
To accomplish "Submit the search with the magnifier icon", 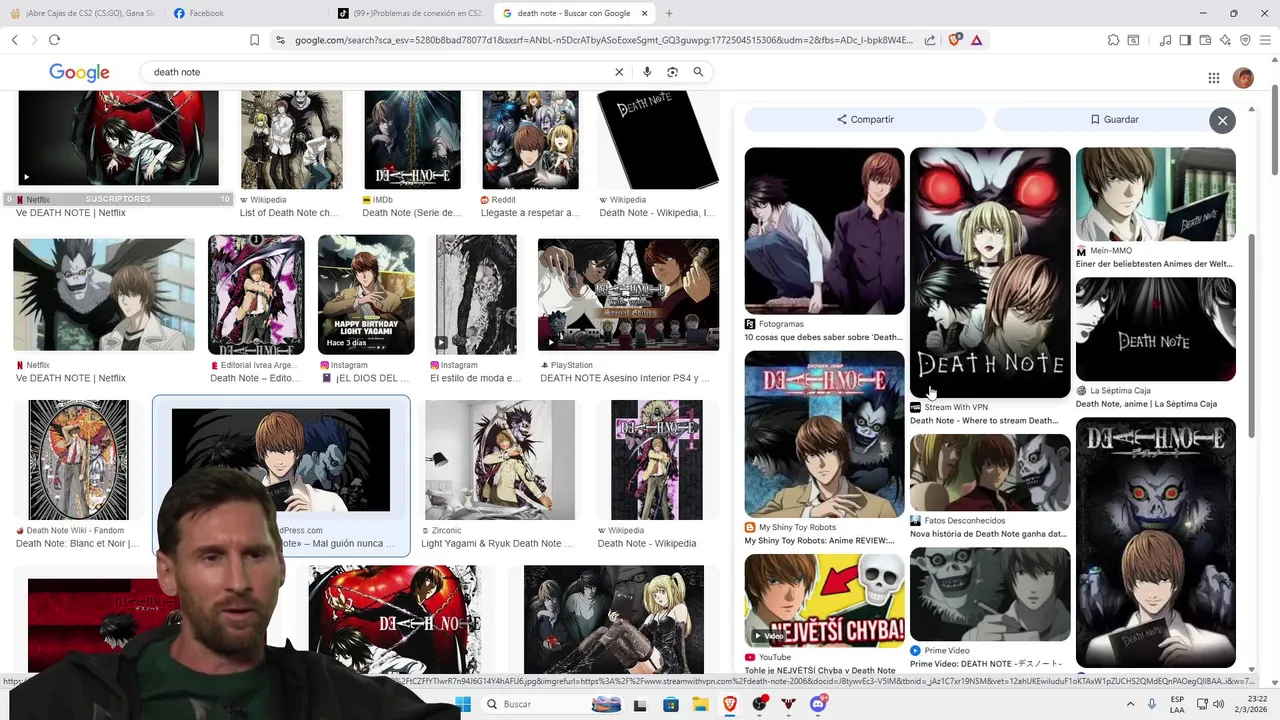I will (698, 72).
